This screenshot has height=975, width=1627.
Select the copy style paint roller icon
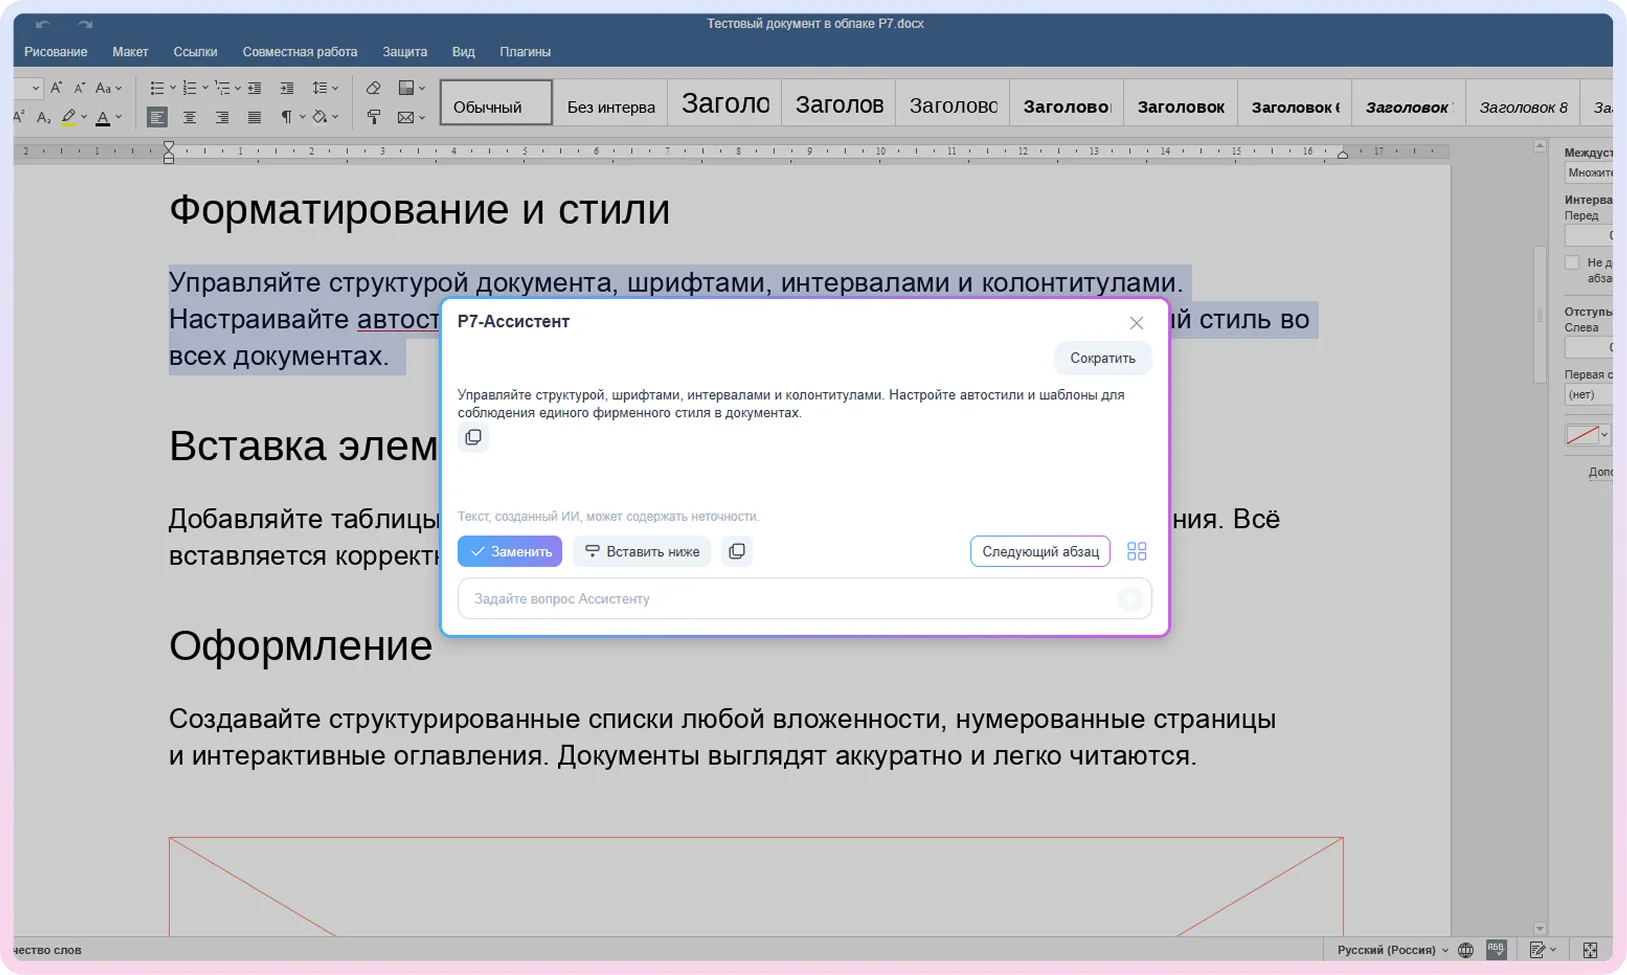[x=373, y=118]
